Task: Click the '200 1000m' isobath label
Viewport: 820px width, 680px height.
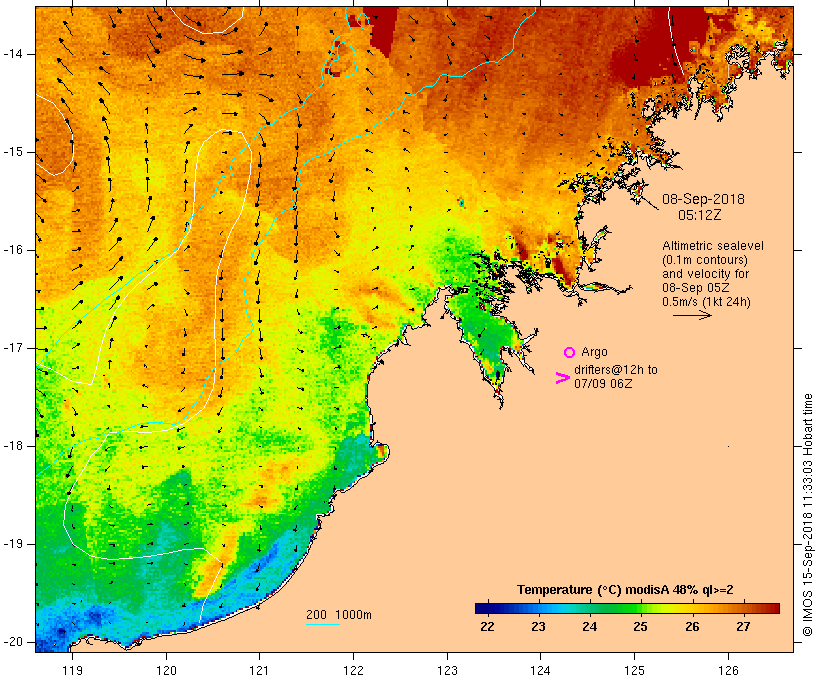Action: point(339,615)
